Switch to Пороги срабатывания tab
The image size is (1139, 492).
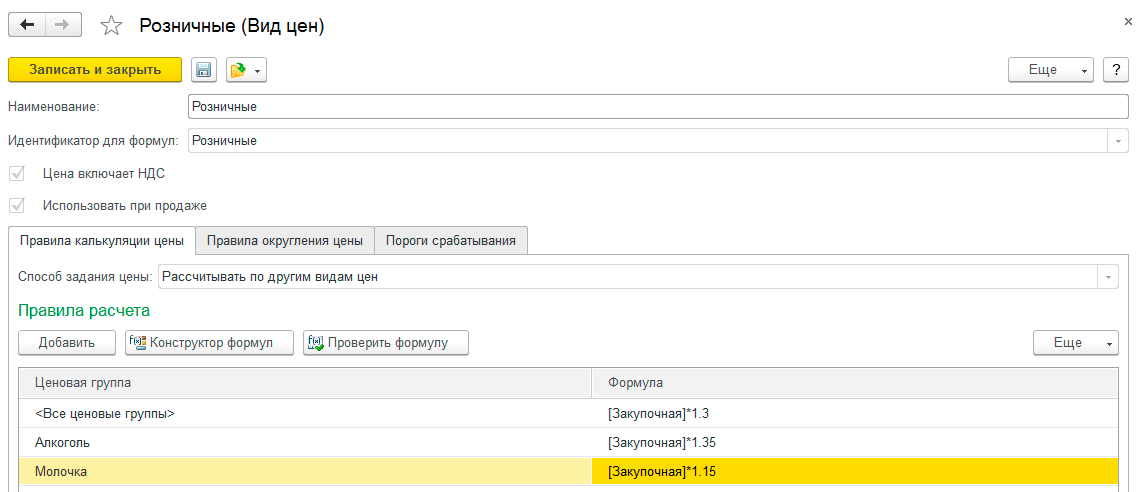coord(451,241)
